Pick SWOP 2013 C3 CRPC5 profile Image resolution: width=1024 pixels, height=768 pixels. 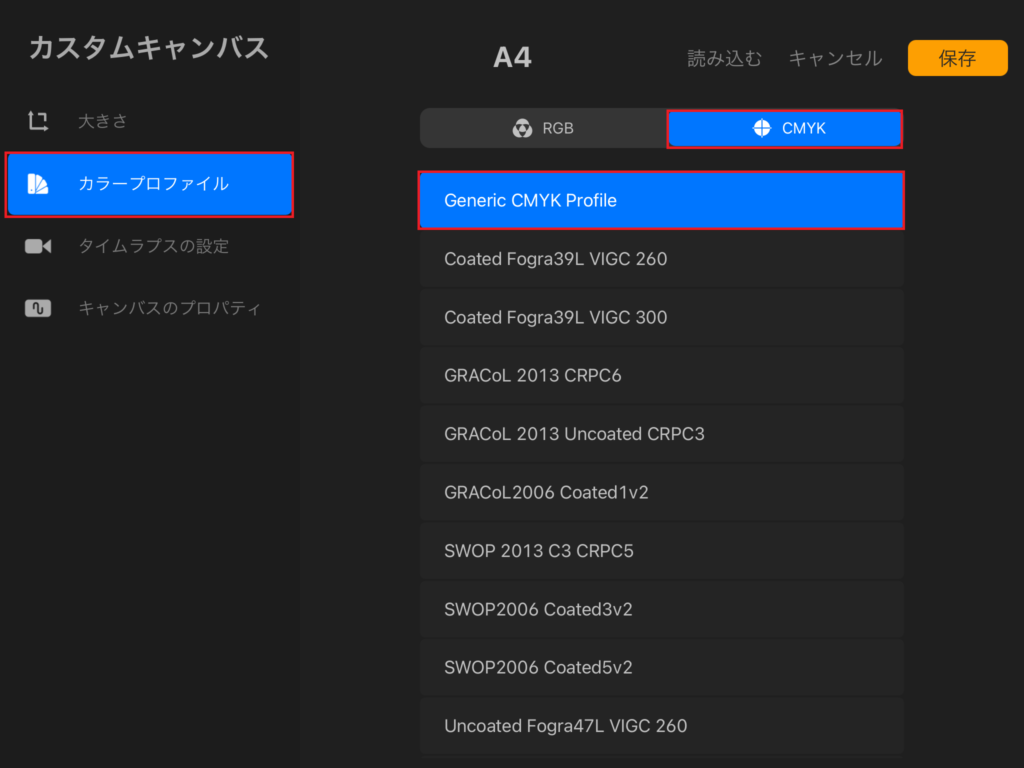tap(661, 551)
